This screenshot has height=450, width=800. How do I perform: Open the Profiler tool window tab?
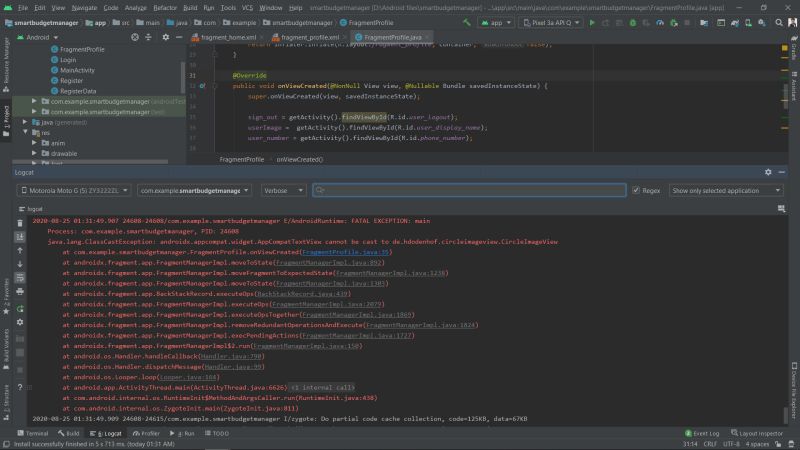point(146,433)
